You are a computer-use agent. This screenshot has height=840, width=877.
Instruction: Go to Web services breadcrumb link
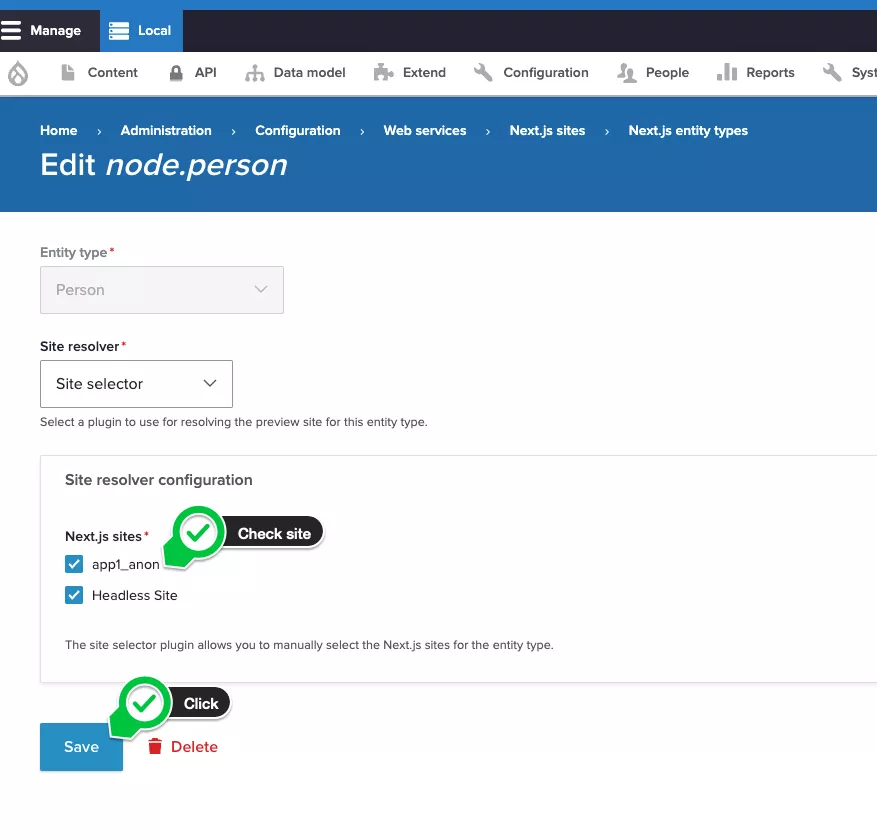click(424, 131)
